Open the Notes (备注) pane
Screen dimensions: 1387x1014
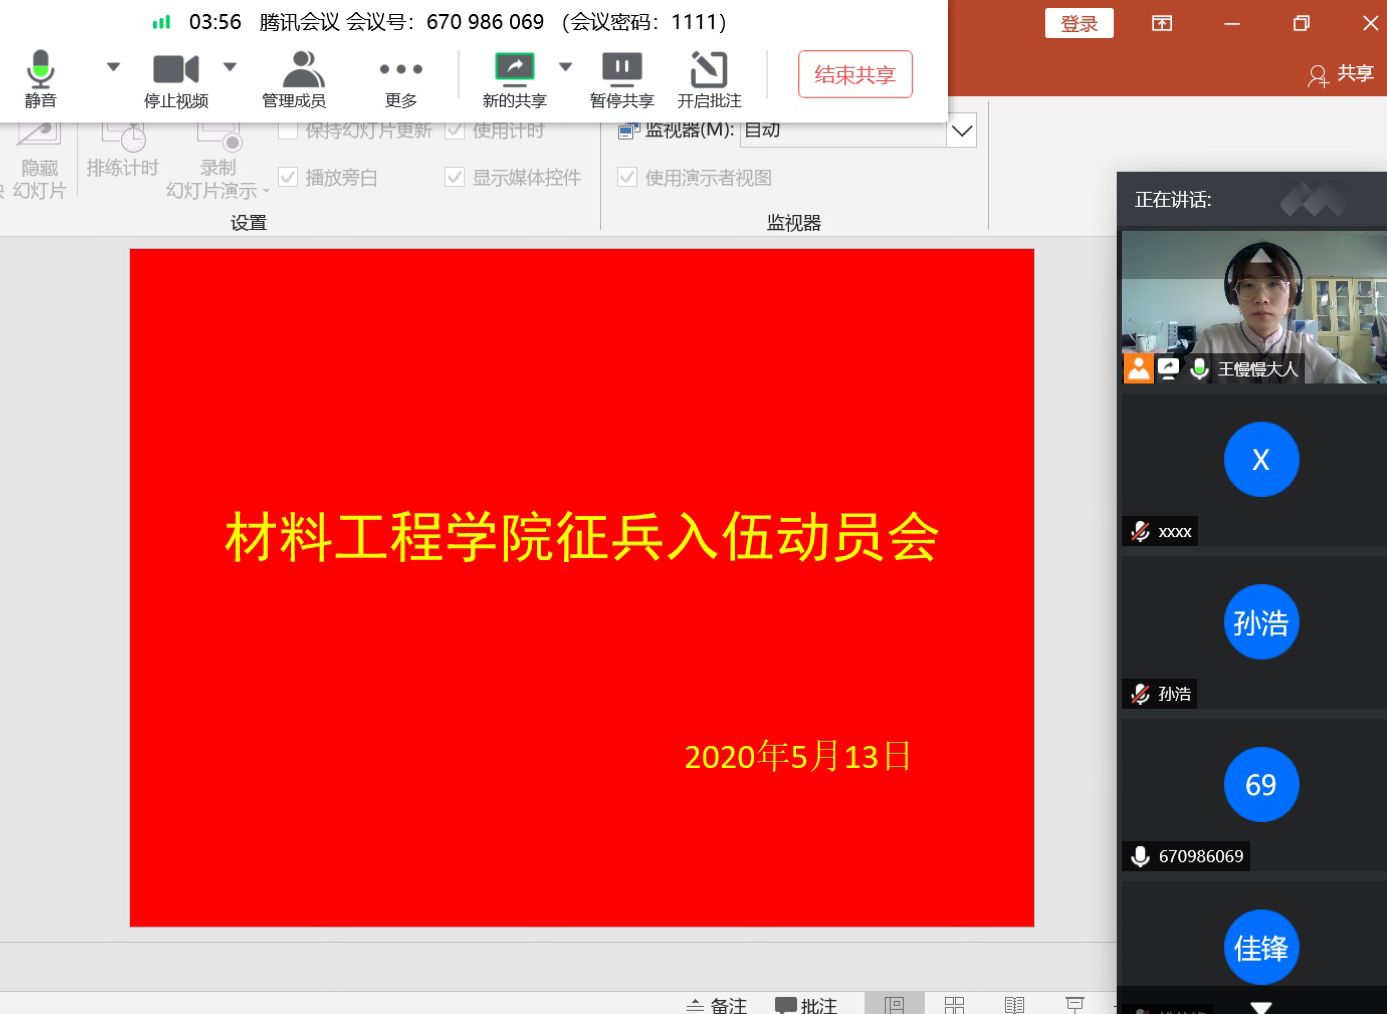[x=717, y=1004]
